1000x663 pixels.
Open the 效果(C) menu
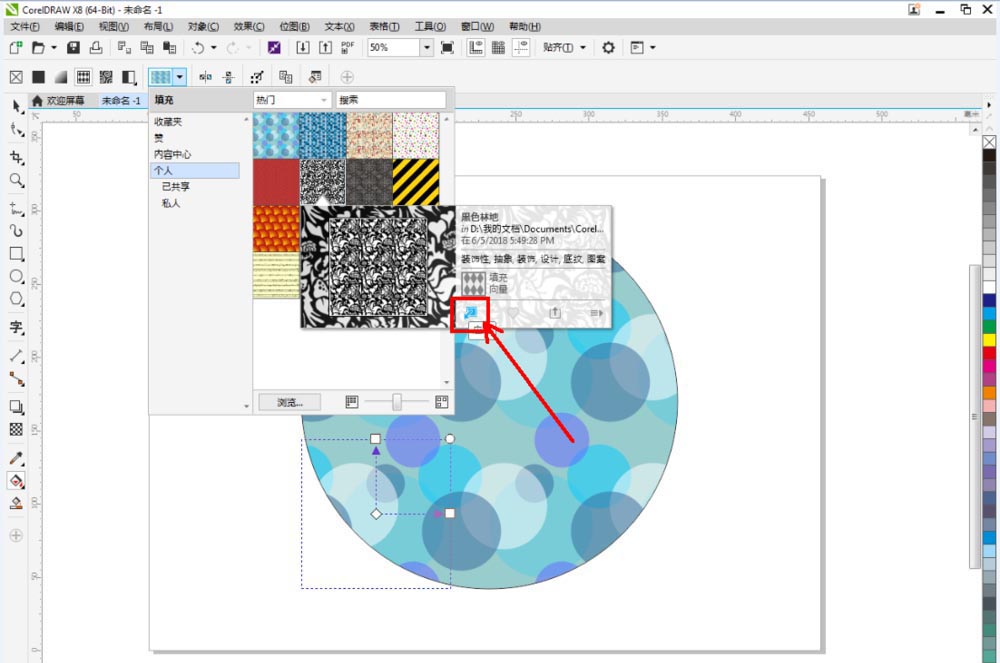(249, 26)
